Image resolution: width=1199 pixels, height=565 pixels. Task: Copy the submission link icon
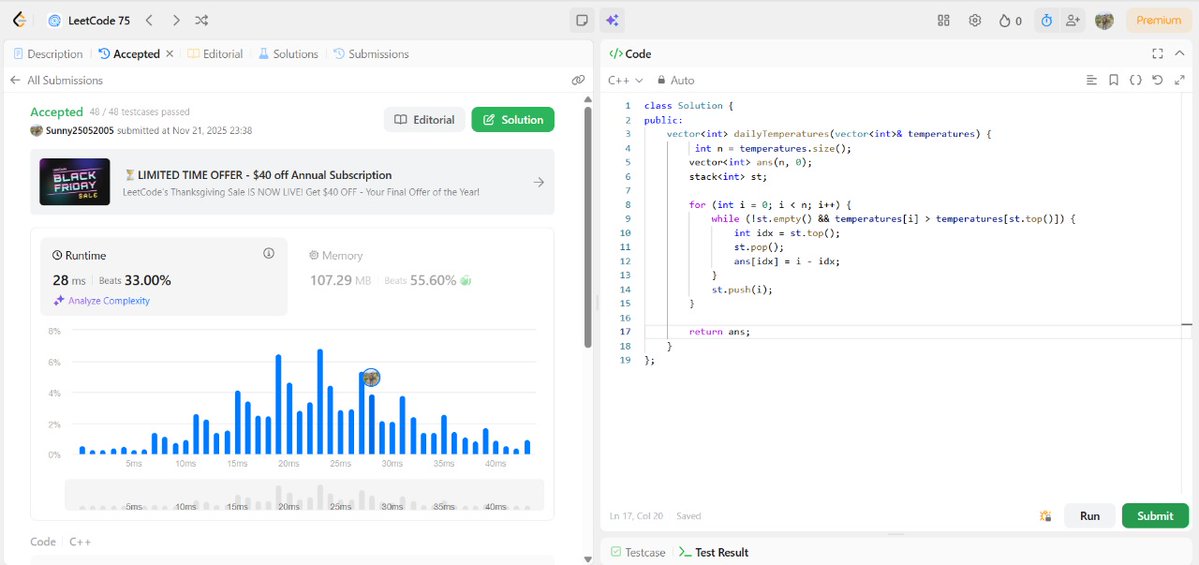(x=578, y=80)
